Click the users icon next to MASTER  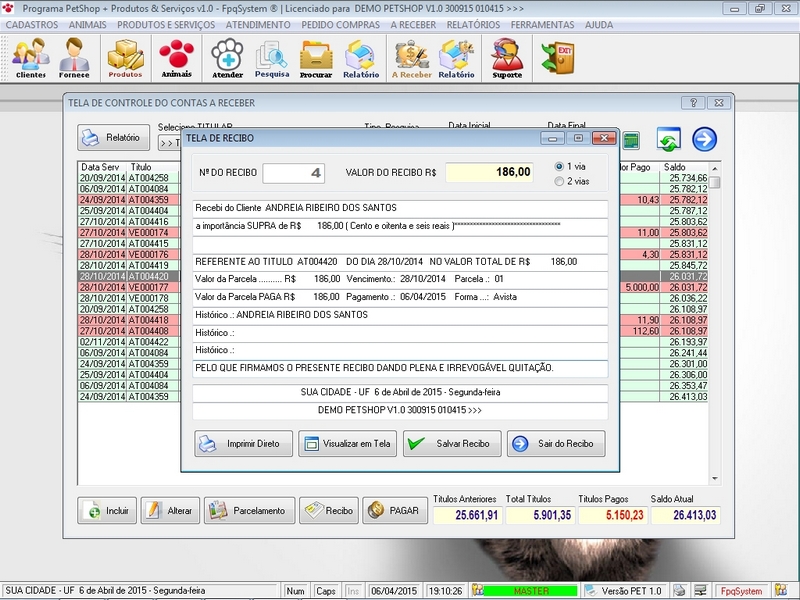pyautogui.click(x=477, y=590)
